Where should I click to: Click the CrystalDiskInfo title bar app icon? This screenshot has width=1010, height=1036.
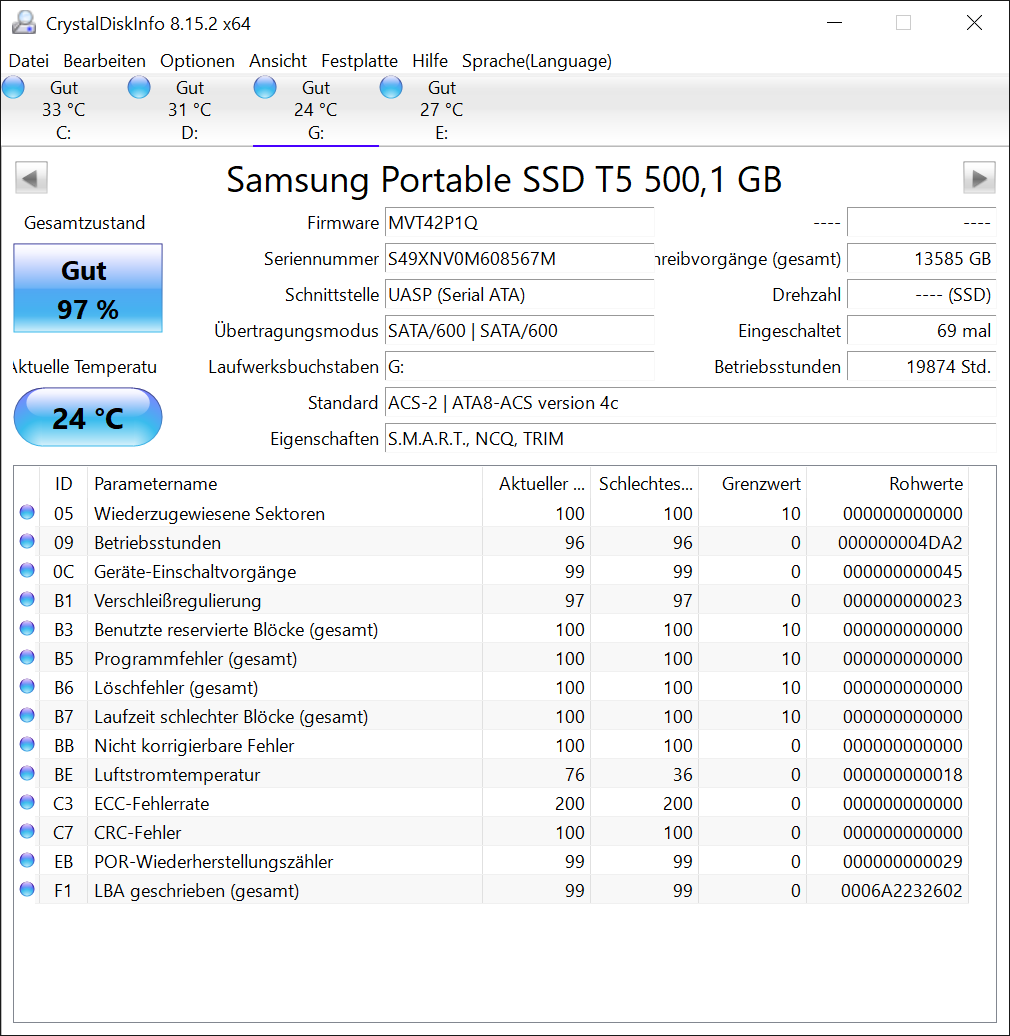[24, 23]
